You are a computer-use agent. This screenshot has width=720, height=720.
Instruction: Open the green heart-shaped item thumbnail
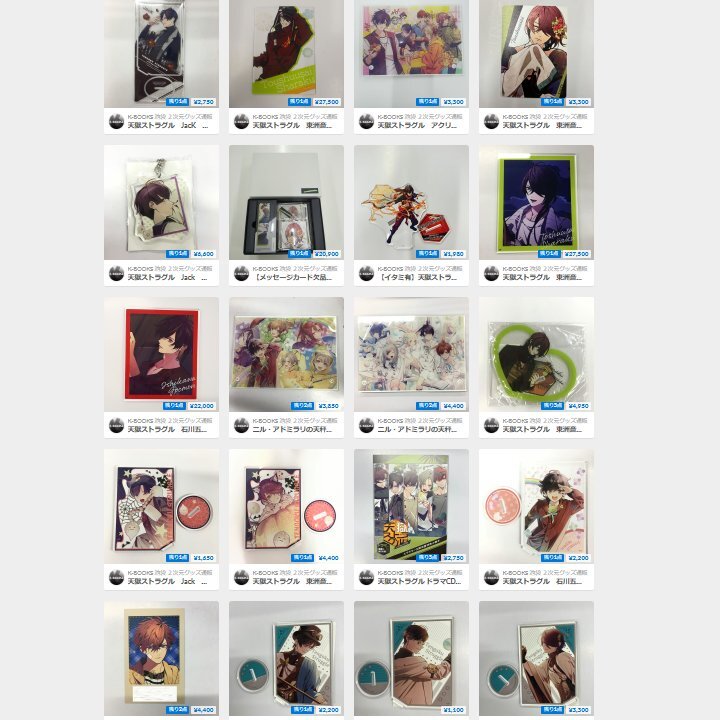536,354
